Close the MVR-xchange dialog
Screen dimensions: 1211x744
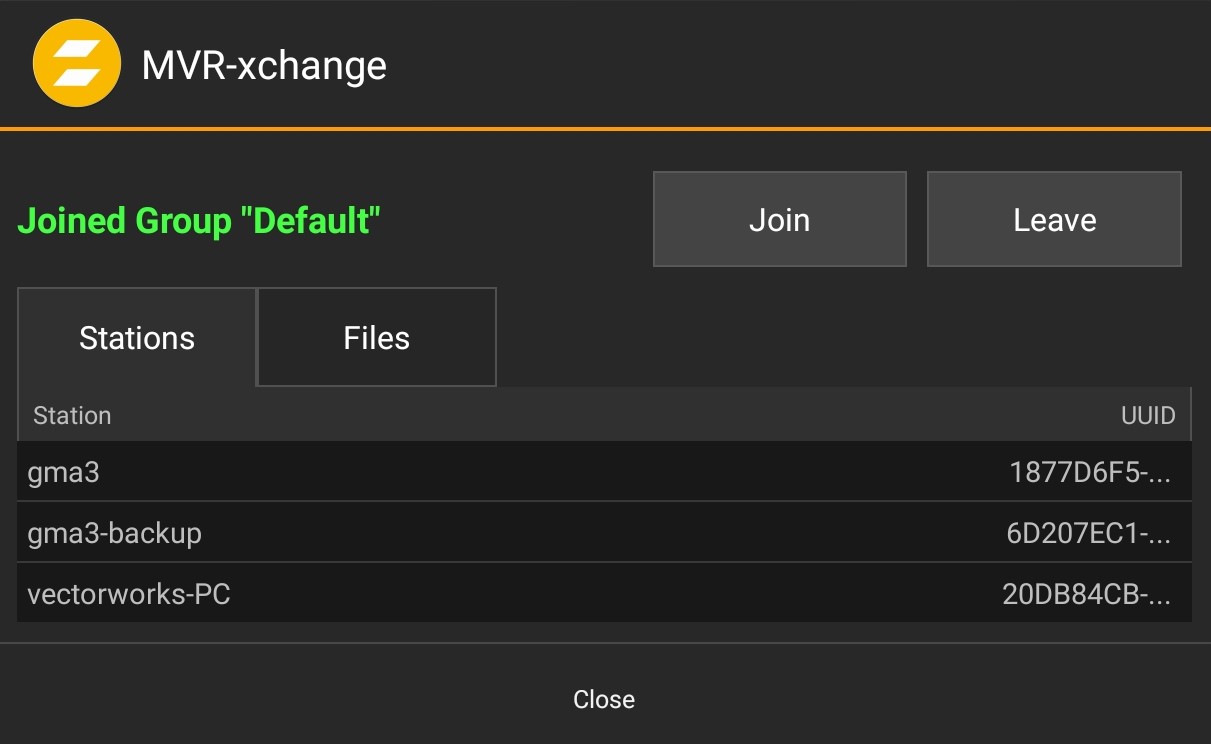[604, 699]
